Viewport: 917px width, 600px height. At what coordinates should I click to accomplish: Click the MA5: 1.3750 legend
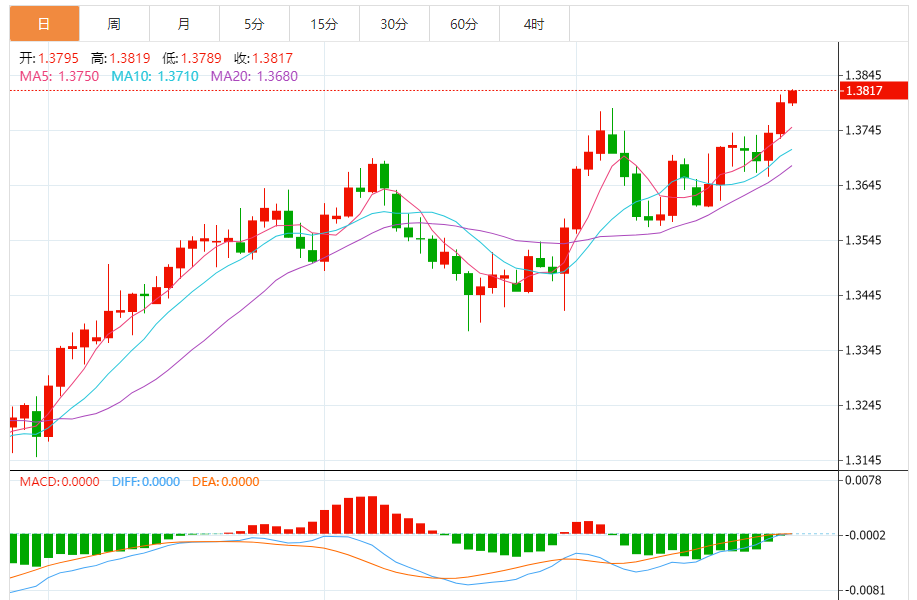59,76
